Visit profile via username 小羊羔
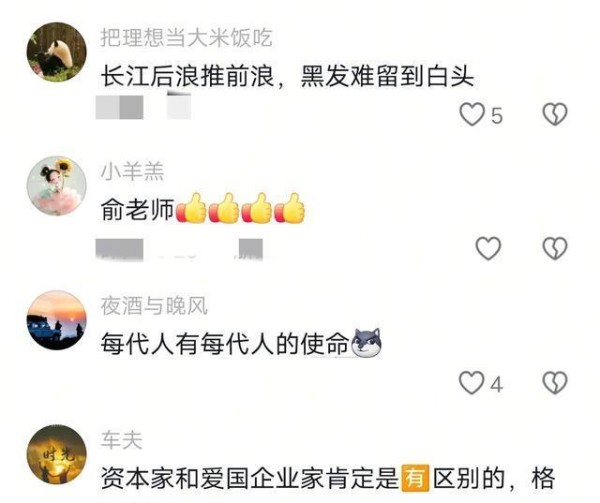 132,172
